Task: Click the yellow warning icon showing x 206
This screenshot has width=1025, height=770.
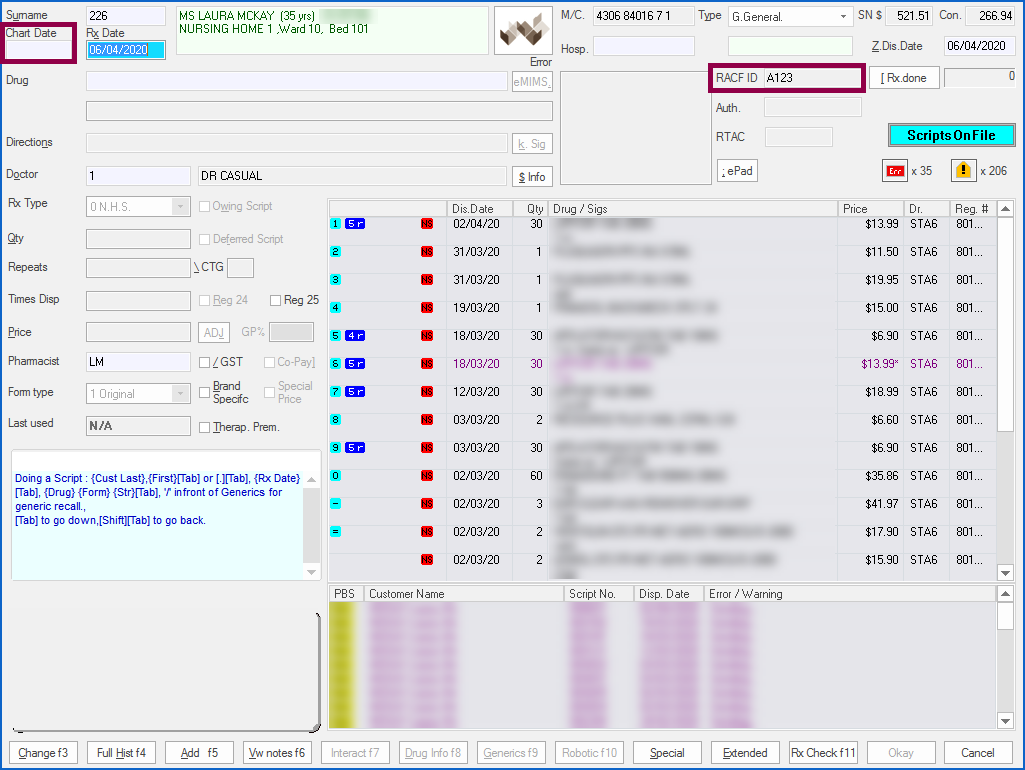Action: tap(962, 171)
